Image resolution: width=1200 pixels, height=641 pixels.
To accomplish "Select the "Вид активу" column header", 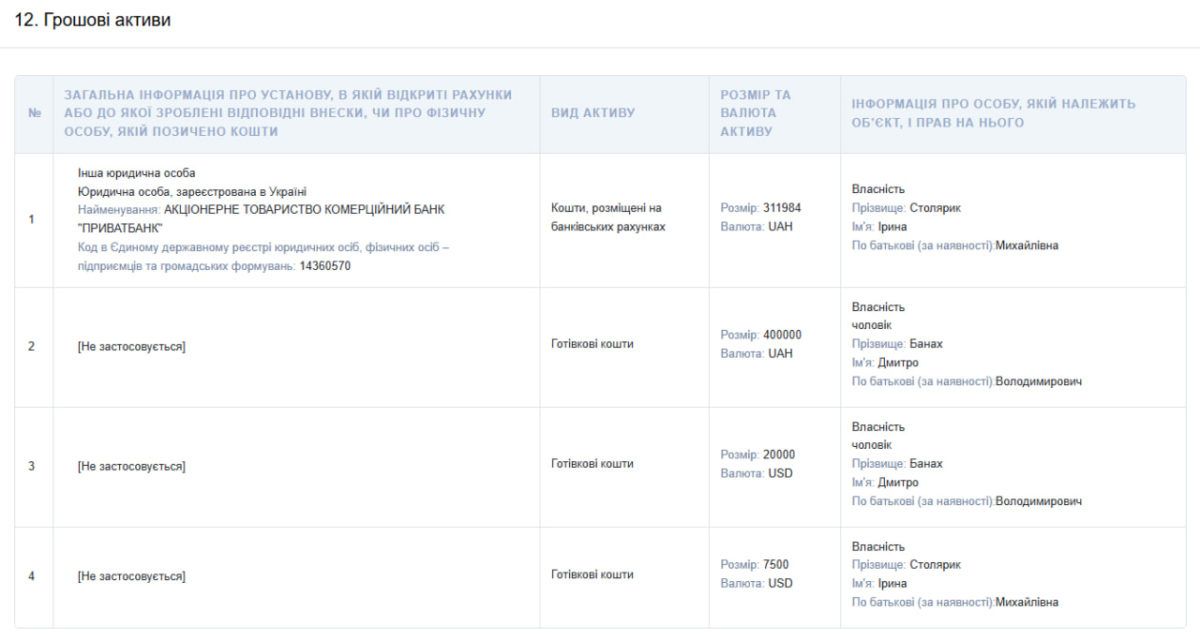I will coord(592,113).
